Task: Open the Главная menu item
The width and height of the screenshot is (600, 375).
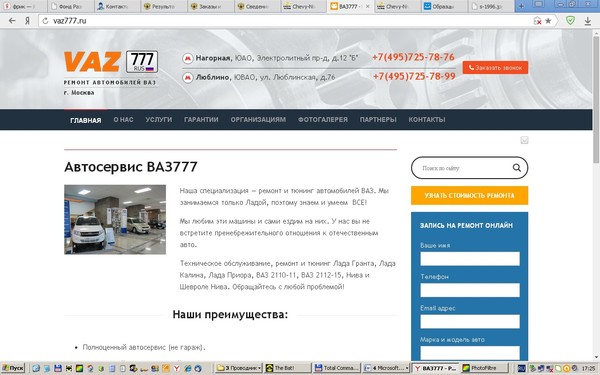Action: click(86, 120)
